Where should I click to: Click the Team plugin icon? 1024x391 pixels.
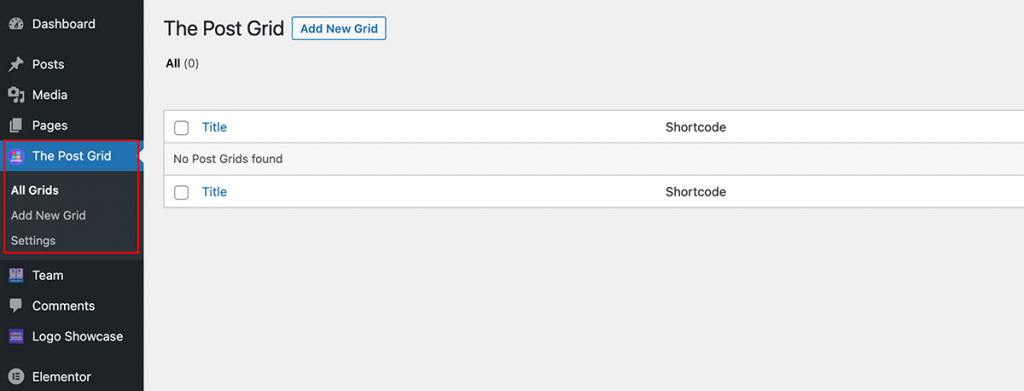(x=16, y=275)
